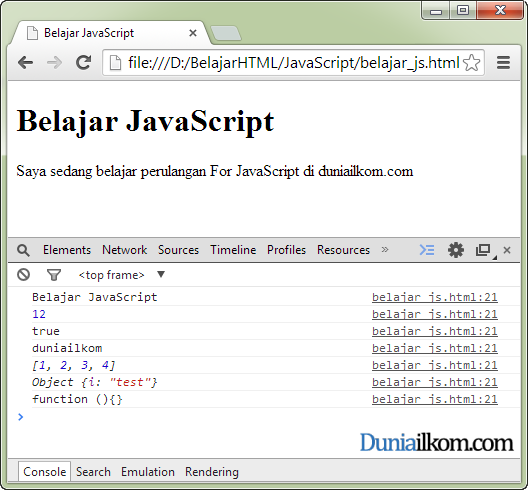Screen dimensions: 528x490
Task: Toggle the show console drawer icon
Action: (427, 250)
